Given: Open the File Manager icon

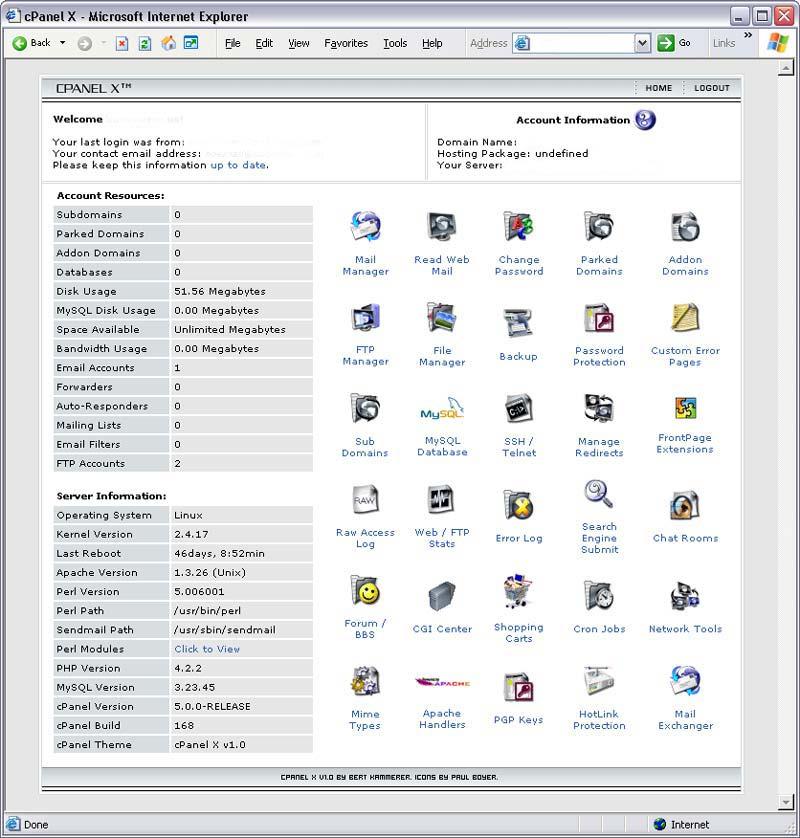Looking at the screenshot, I should point(442,319).
